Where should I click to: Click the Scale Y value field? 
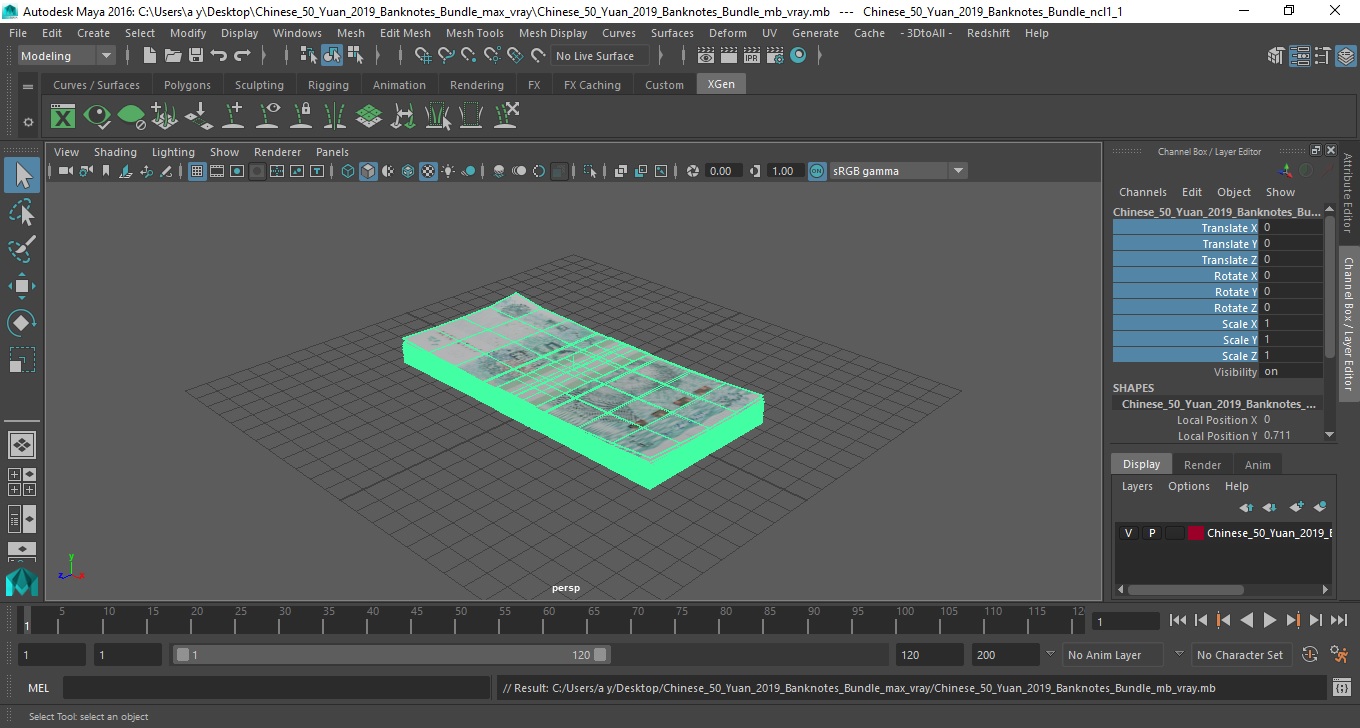[x=1291, y=340]
